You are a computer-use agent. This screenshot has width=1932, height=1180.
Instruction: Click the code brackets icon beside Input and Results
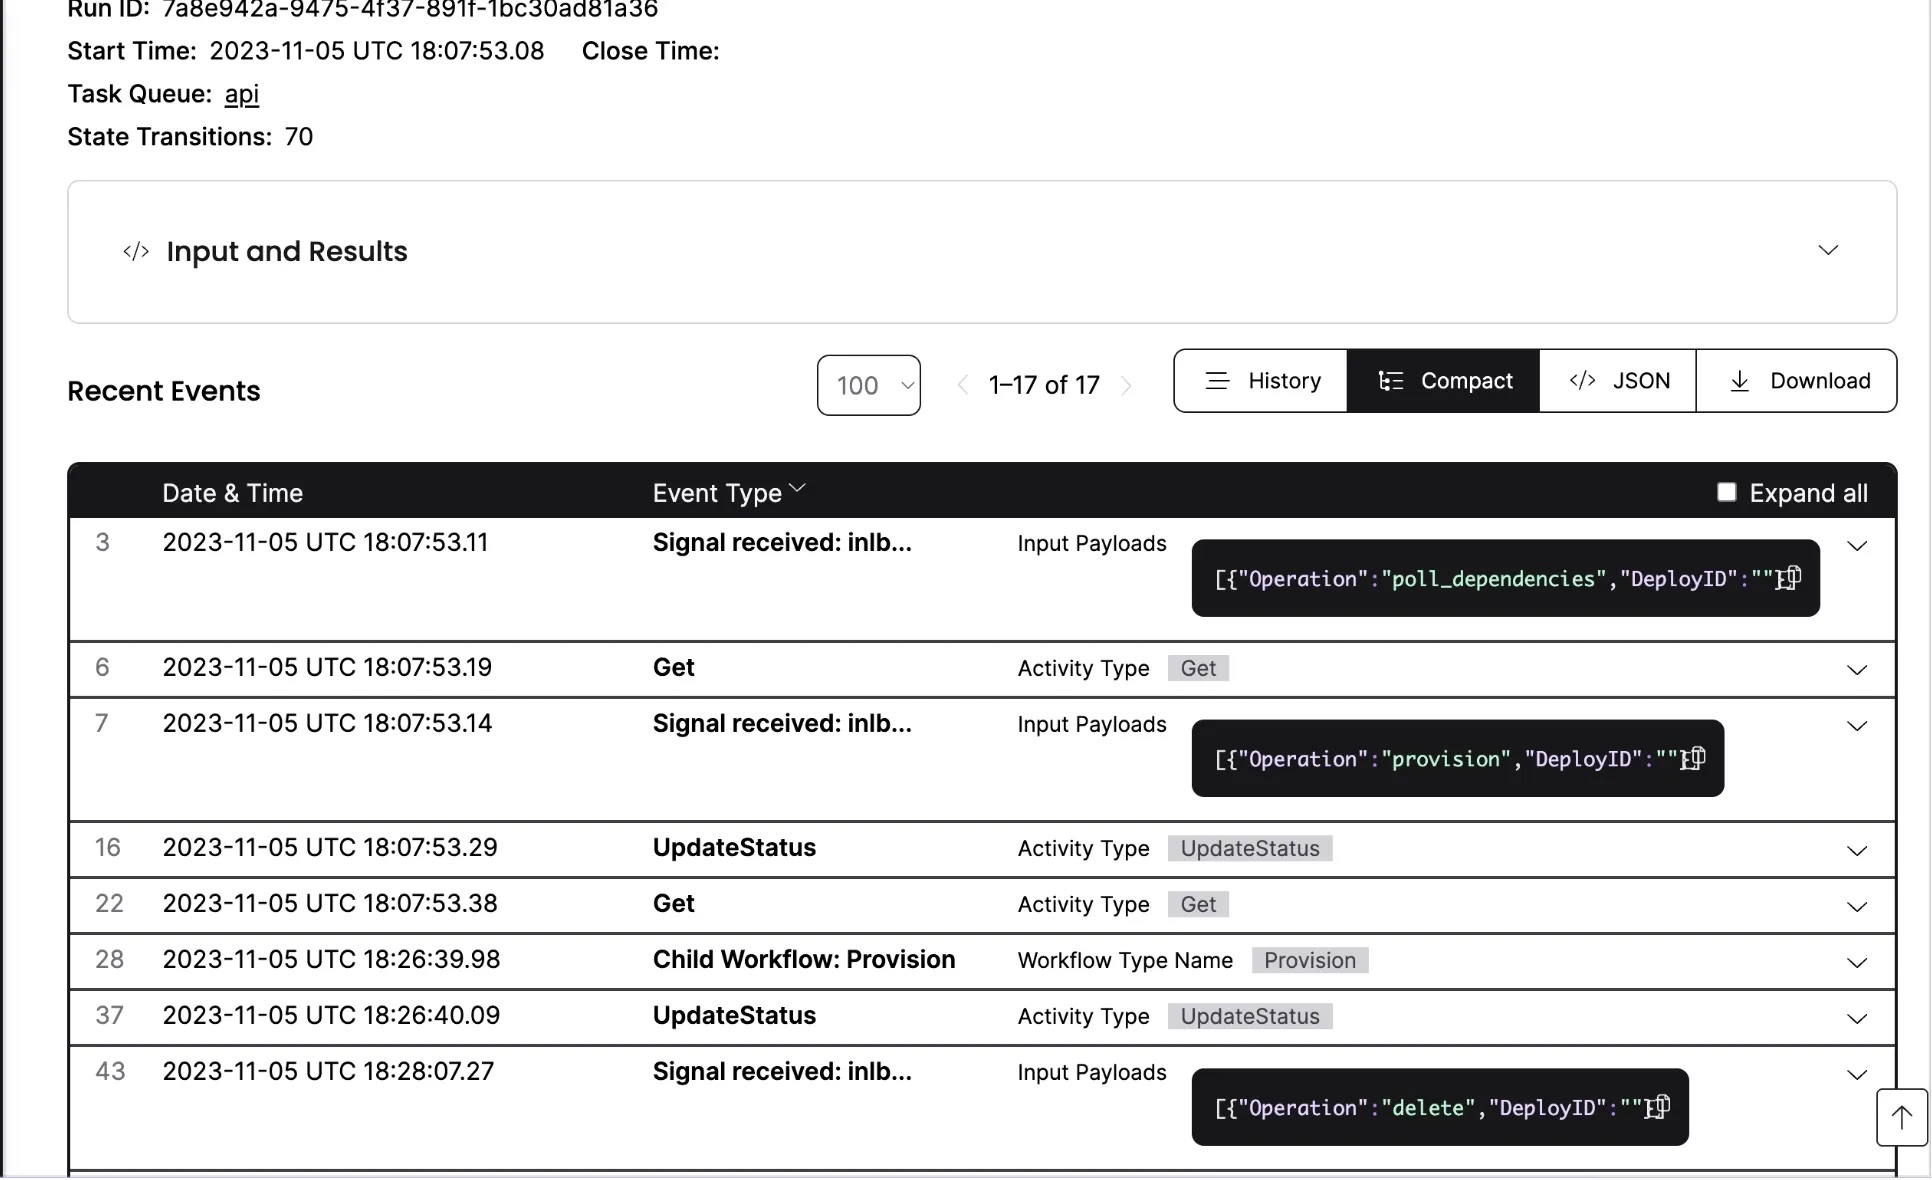(136, 251)
